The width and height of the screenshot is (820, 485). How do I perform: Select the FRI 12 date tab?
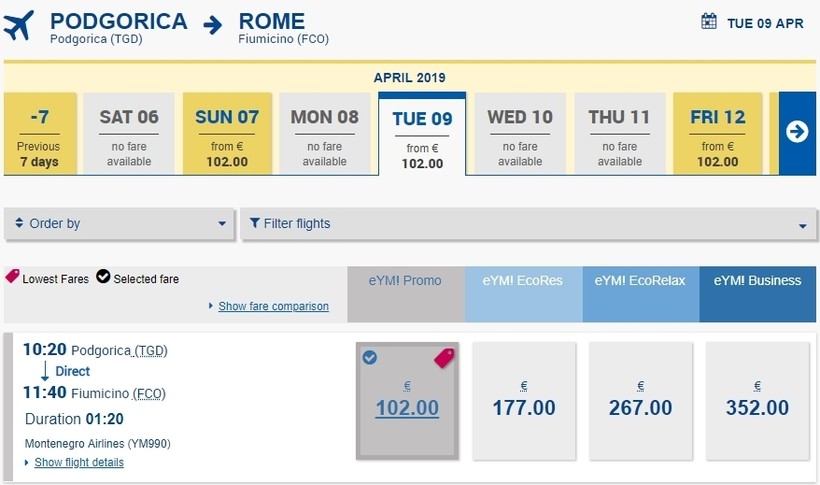tap(718, 133)
